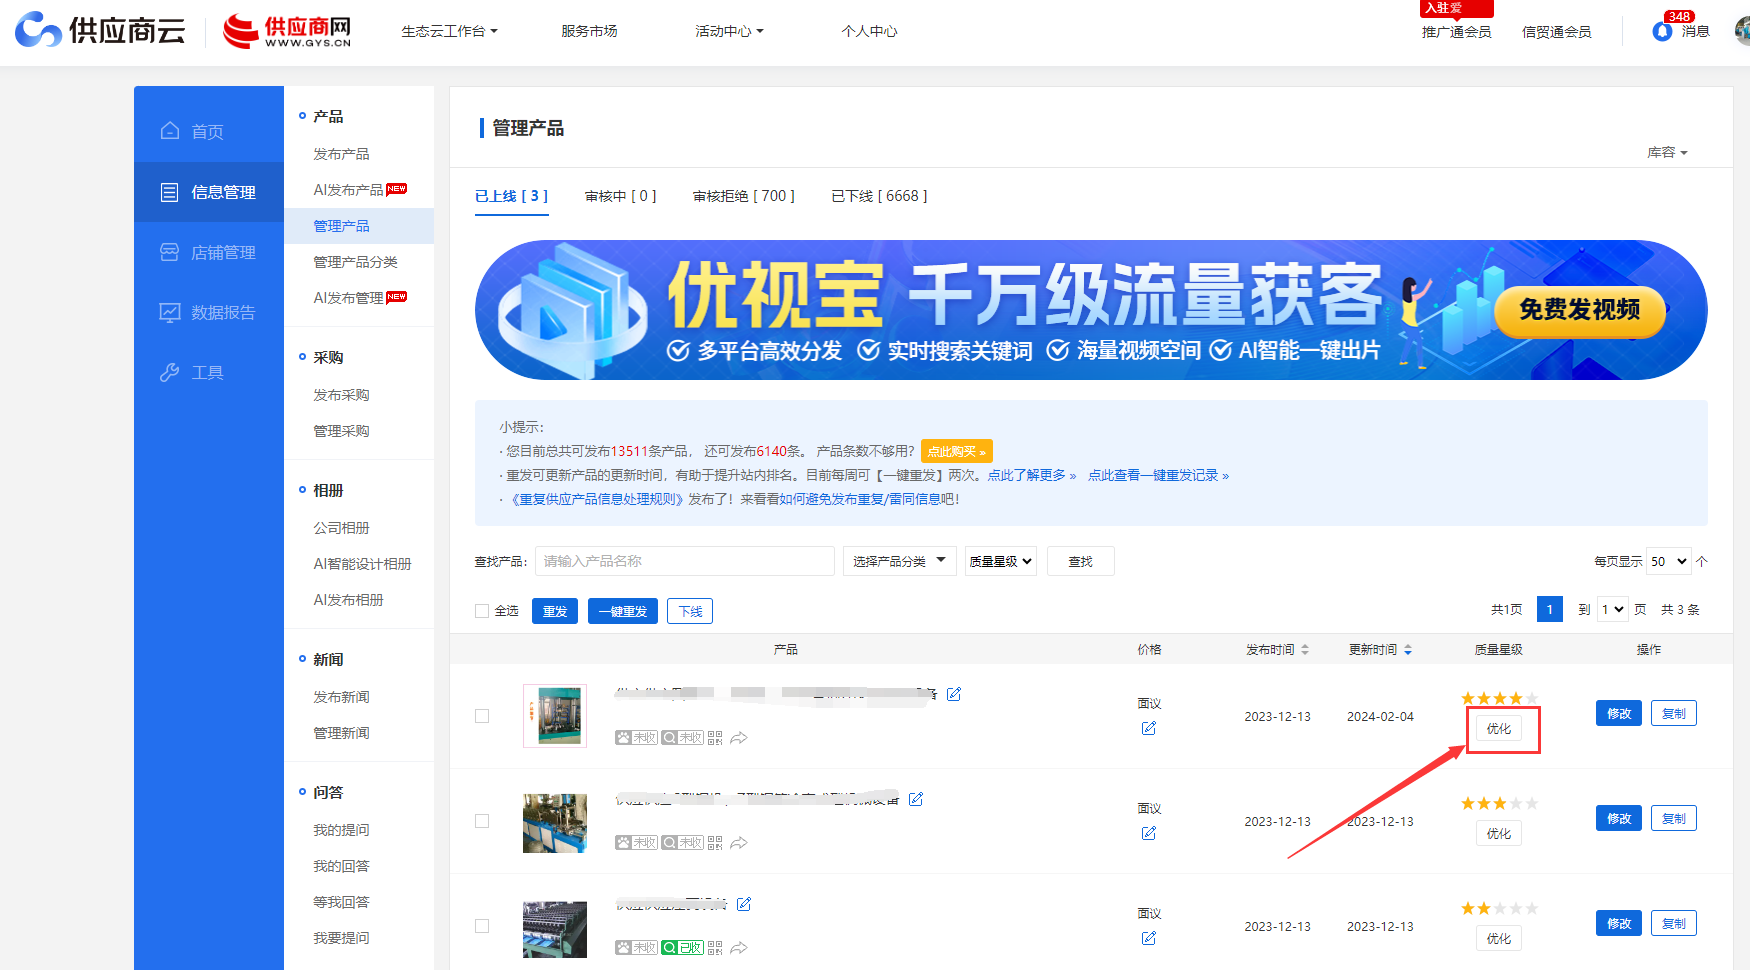Open AI发布产品 in the side menu
1750x970 pixels.
(348, 190)
